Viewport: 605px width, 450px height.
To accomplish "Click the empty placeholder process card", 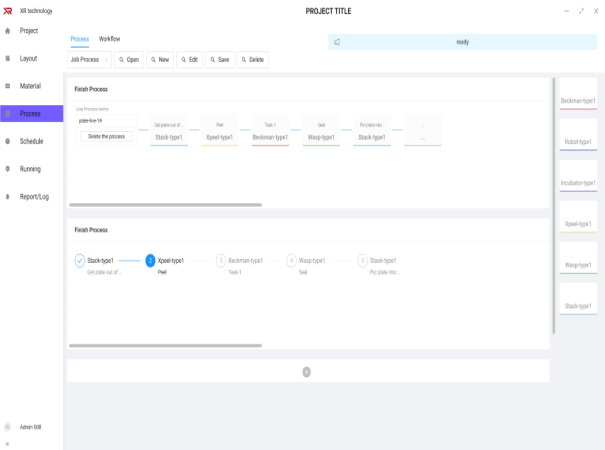I will (x=423, y=132).
